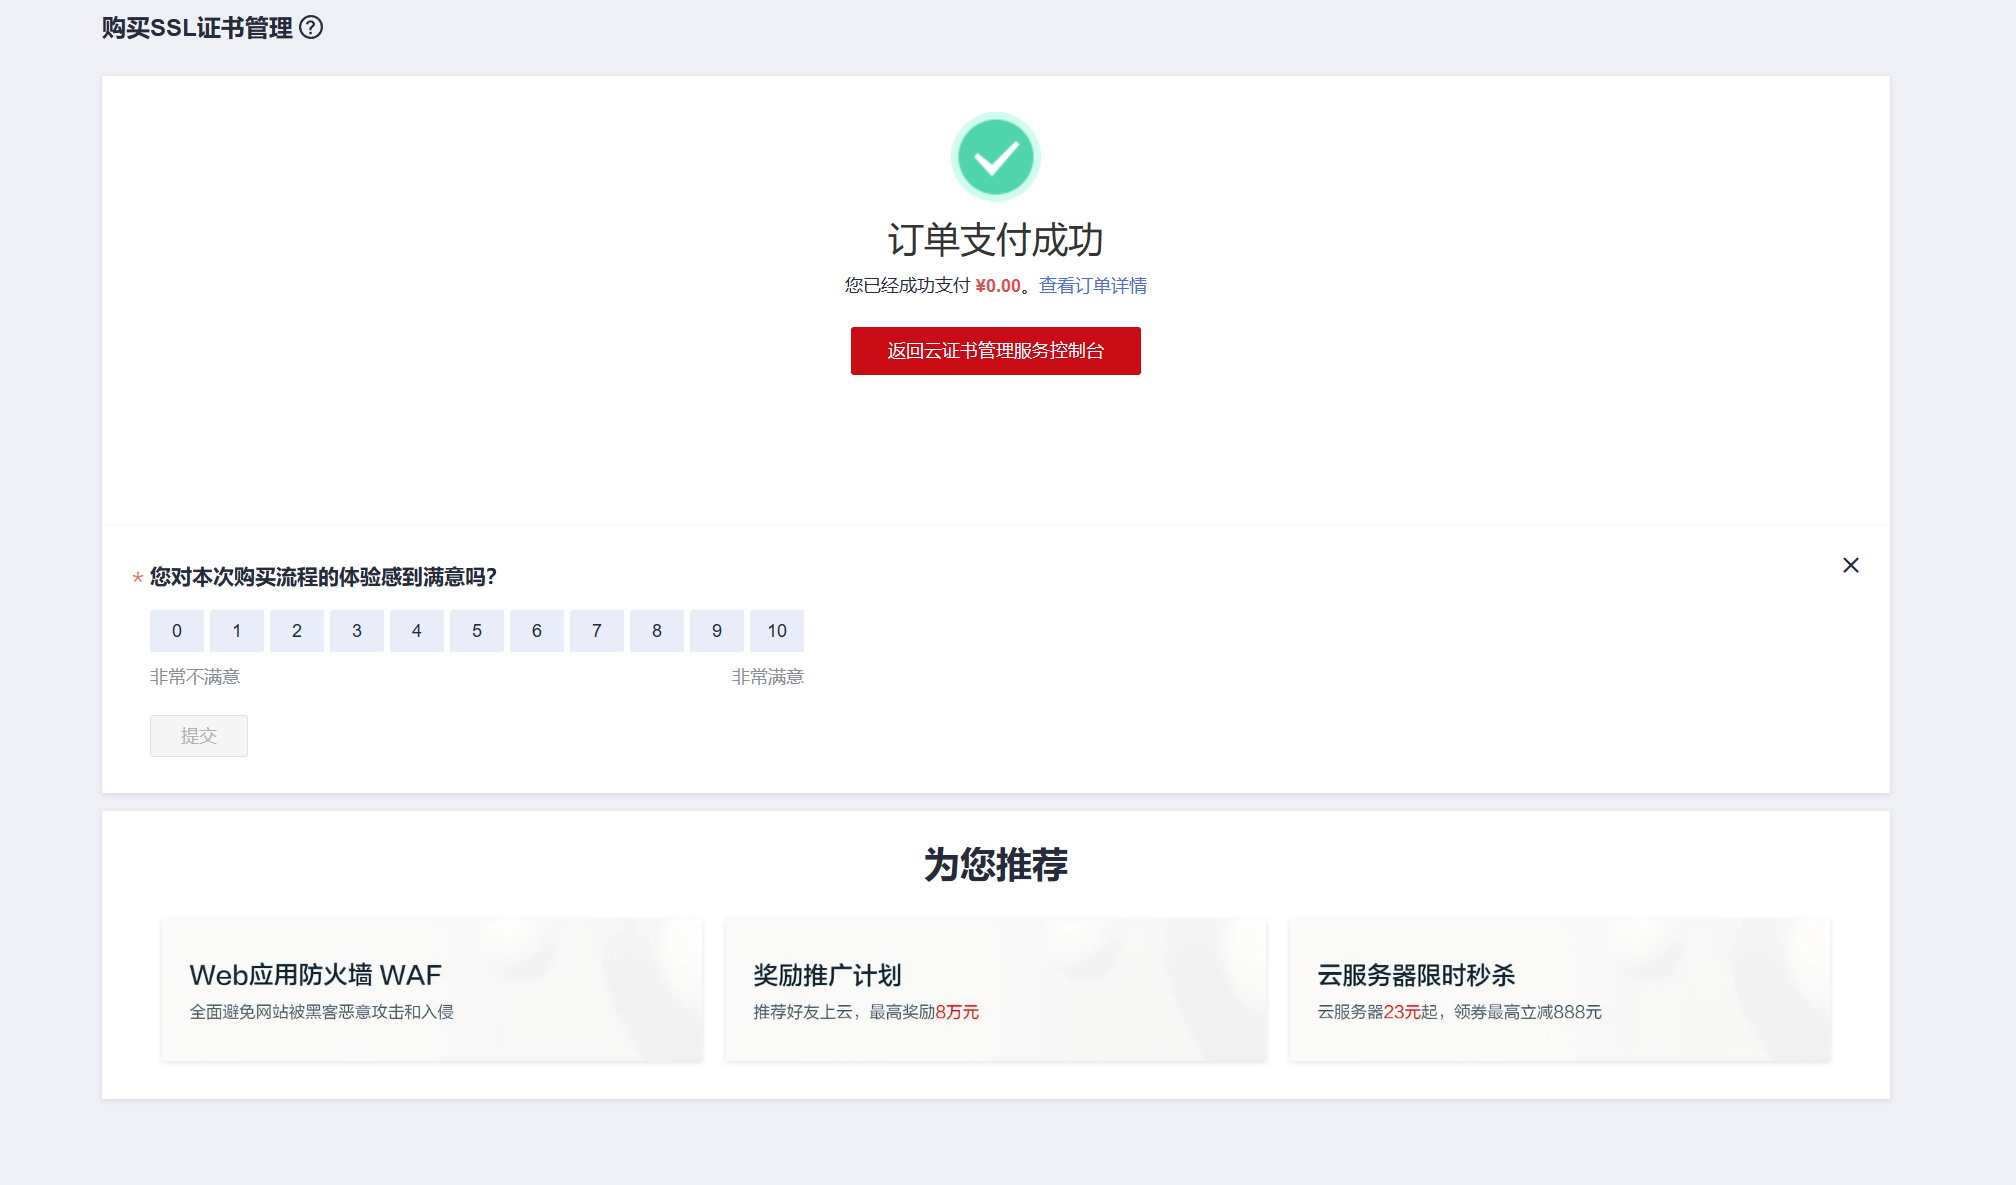This screenshot has height=1185, width=2016.
Task: Choose rating 3 in survey
Action: 357,631
